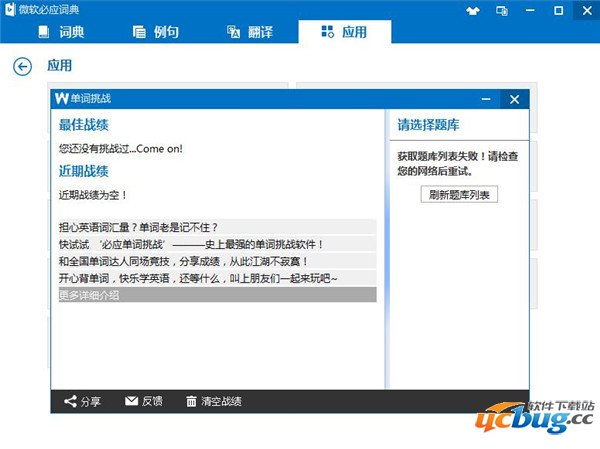This screenshot has width=600, height=449.
Task: Click the 反馈 feedback button
Action: (143, 401)
